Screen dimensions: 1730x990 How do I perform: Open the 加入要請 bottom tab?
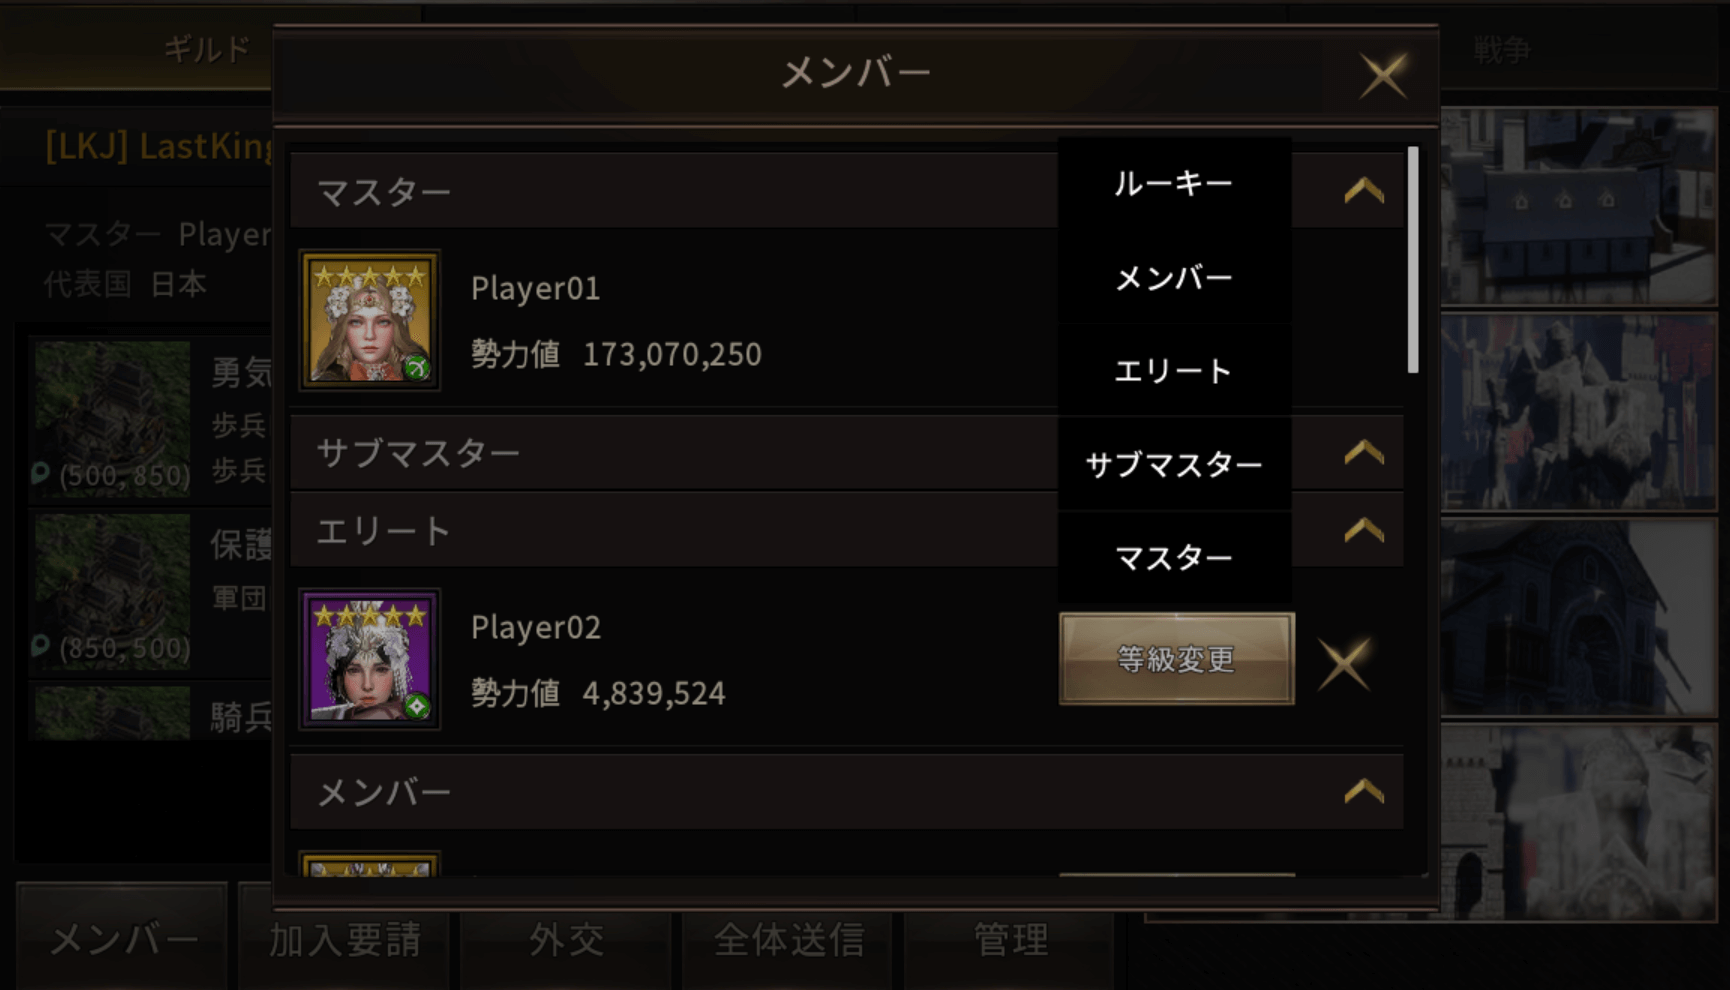click(x=345, y=938)
